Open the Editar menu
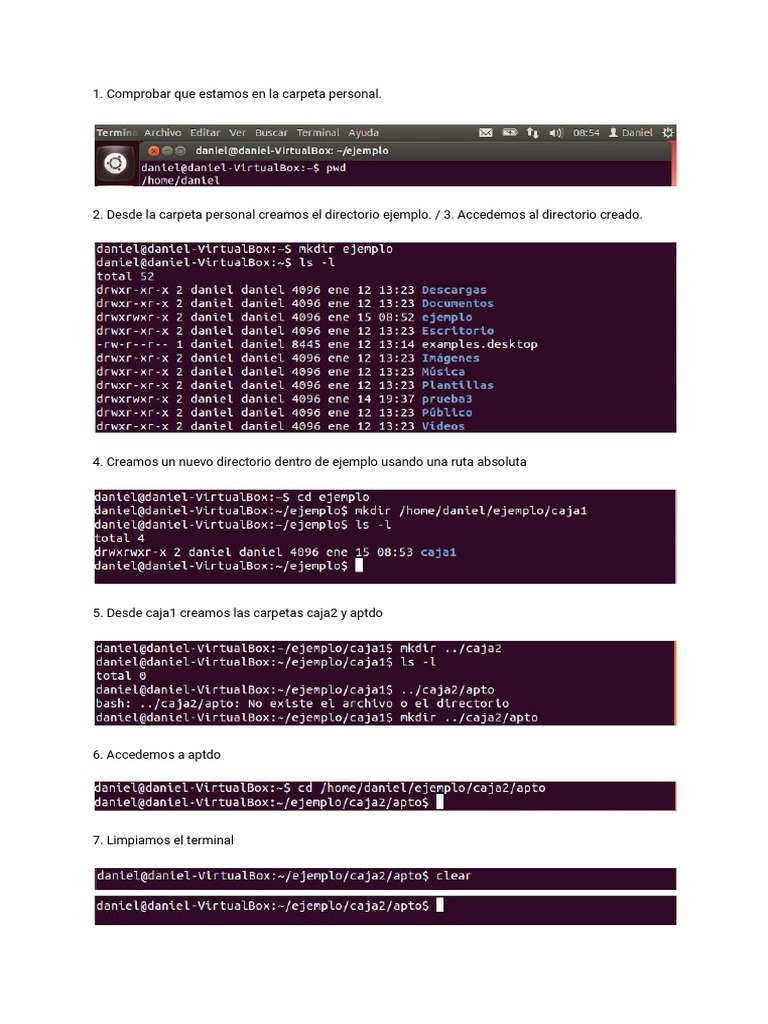The image size is (768, 1024). pos(204,133)
